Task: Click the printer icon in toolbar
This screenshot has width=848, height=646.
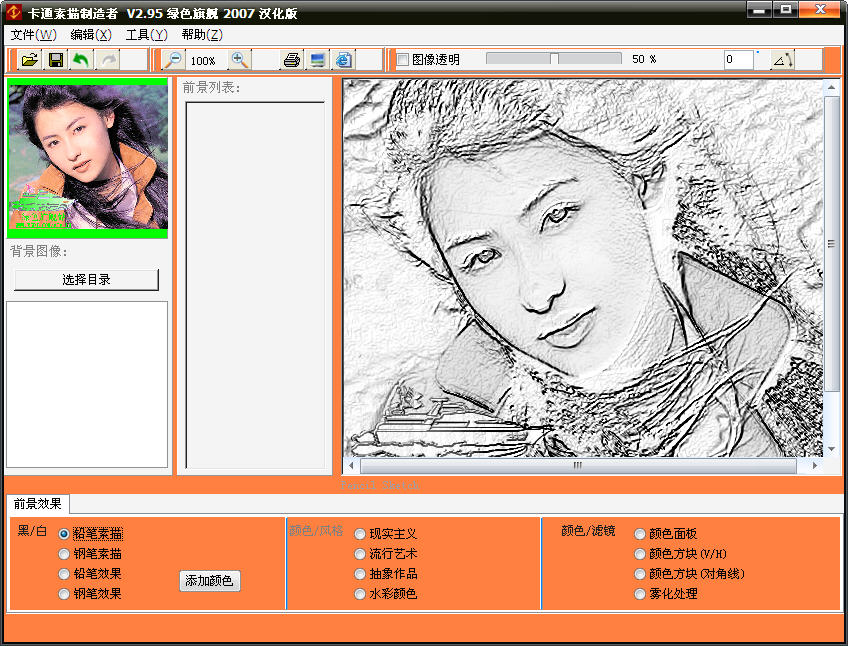Action: tap(291, 60)
